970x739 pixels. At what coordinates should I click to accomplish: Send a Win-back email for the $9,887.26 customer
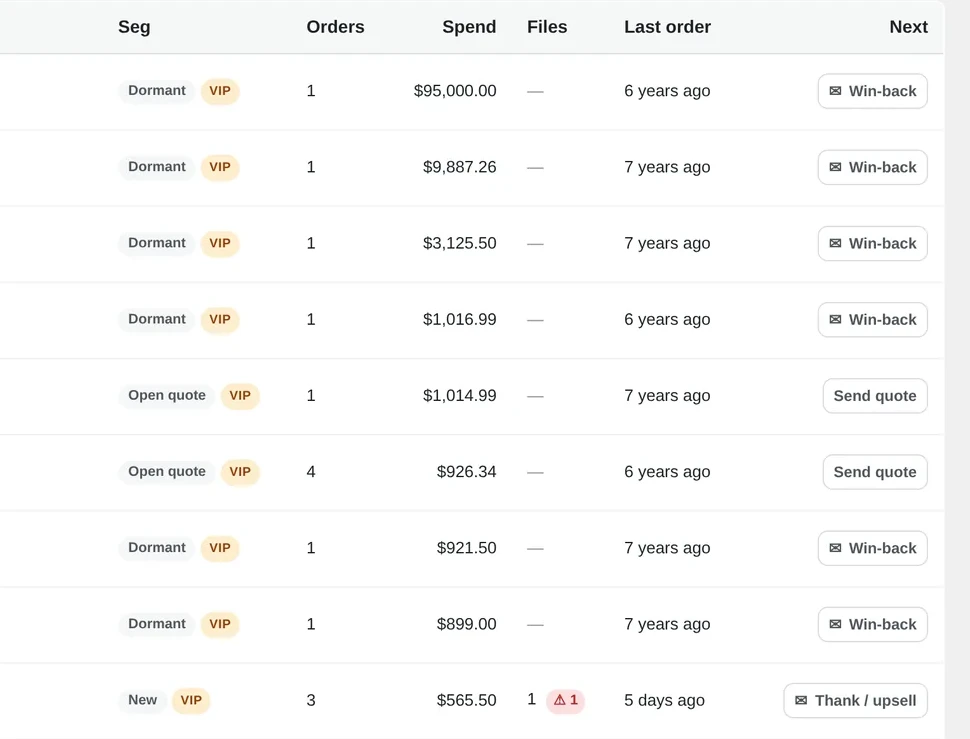[x=872, y=167]
